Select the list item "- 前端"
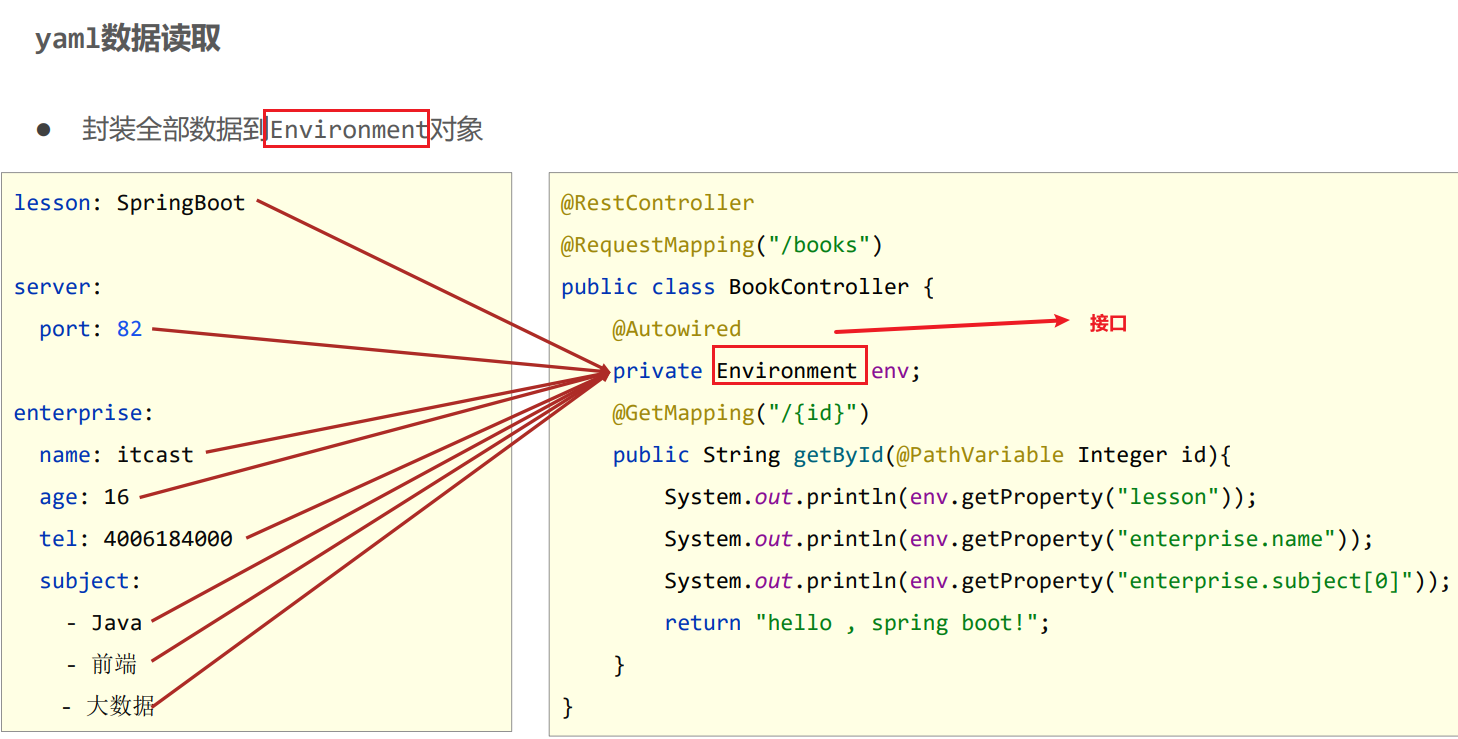Viewport: 1458px width, 739px height. (x=102, y=664)
